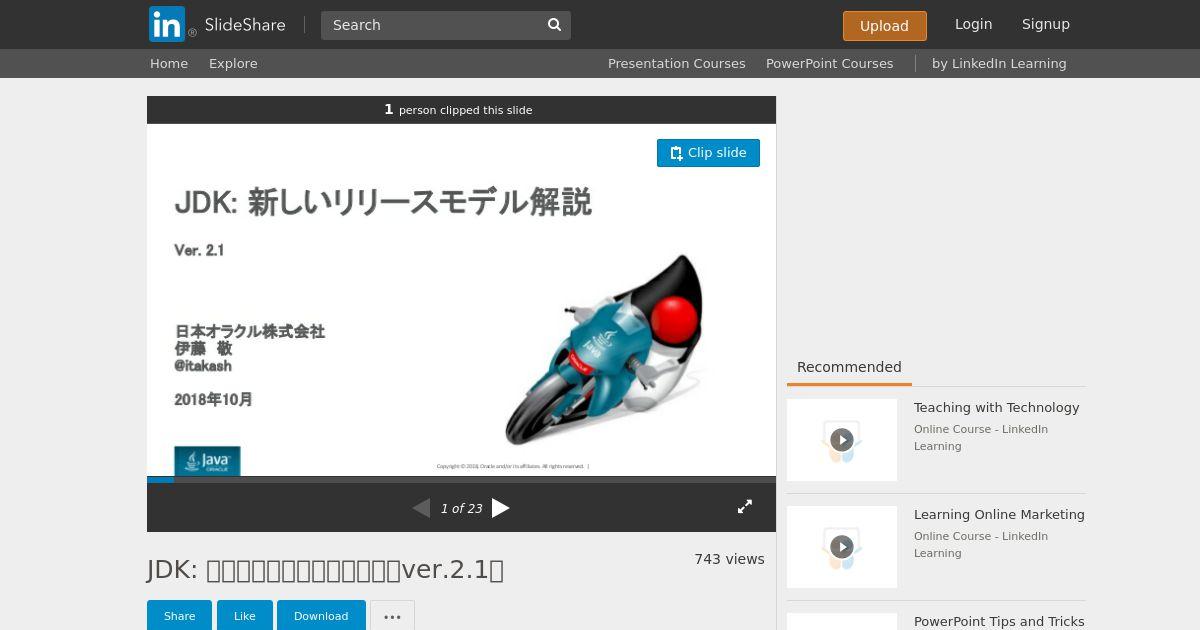Click the '1 person clipped this slide' banner
Image resolution: width=1200 pixels, height=630 pixels.
(x=461, y=110)
